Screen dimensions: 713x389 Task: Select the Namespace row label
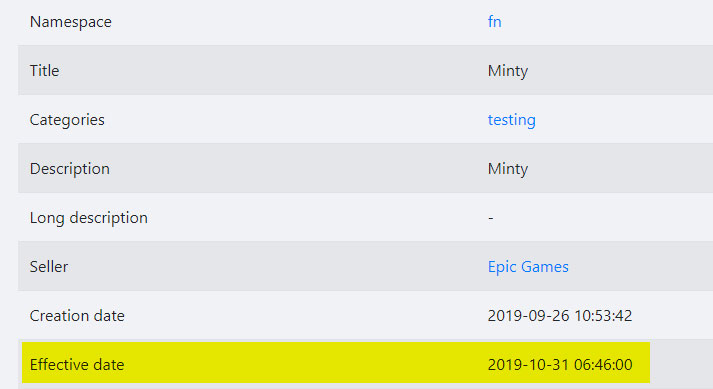point(70,22)
